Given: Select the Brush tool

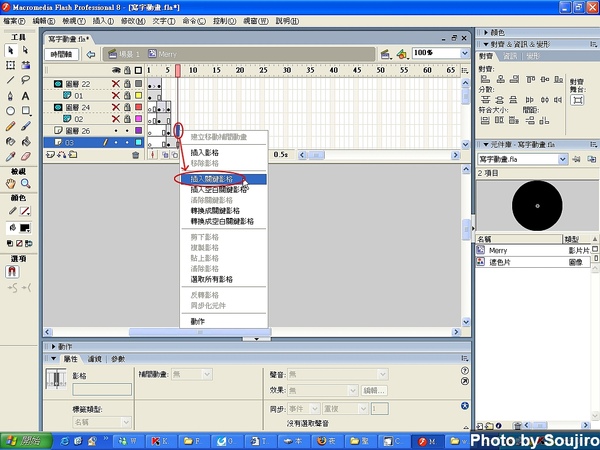Looking at the screenshot, I should point(26,126).
